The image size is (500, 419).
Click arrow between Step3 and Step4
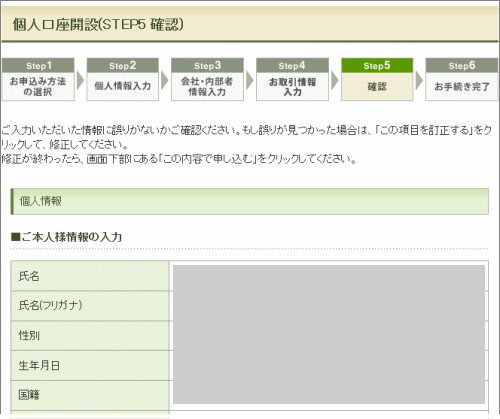(250, 80)
